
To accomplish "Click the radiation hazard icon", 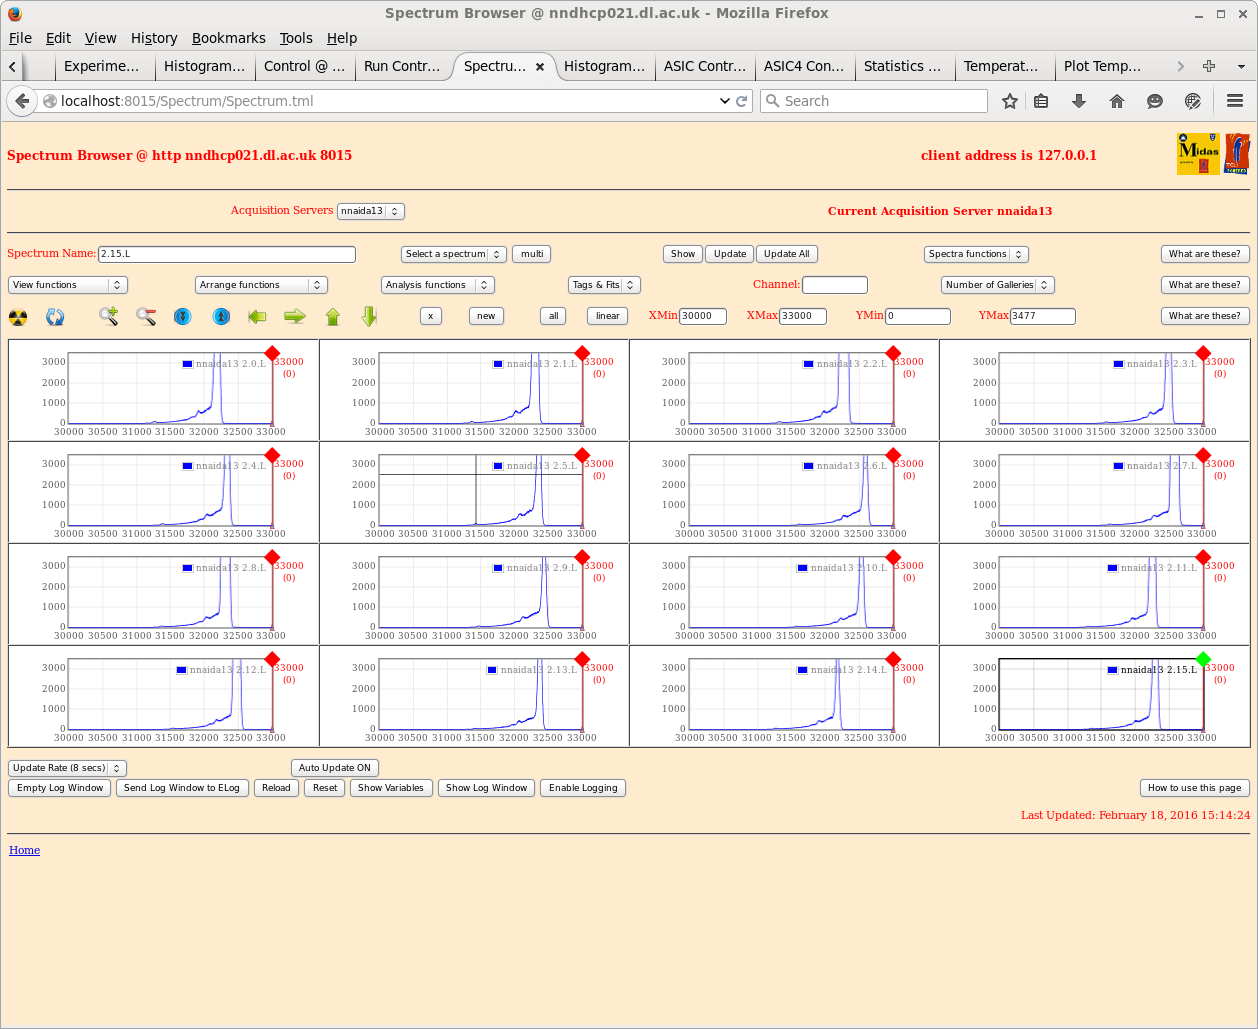I will 18,317.
